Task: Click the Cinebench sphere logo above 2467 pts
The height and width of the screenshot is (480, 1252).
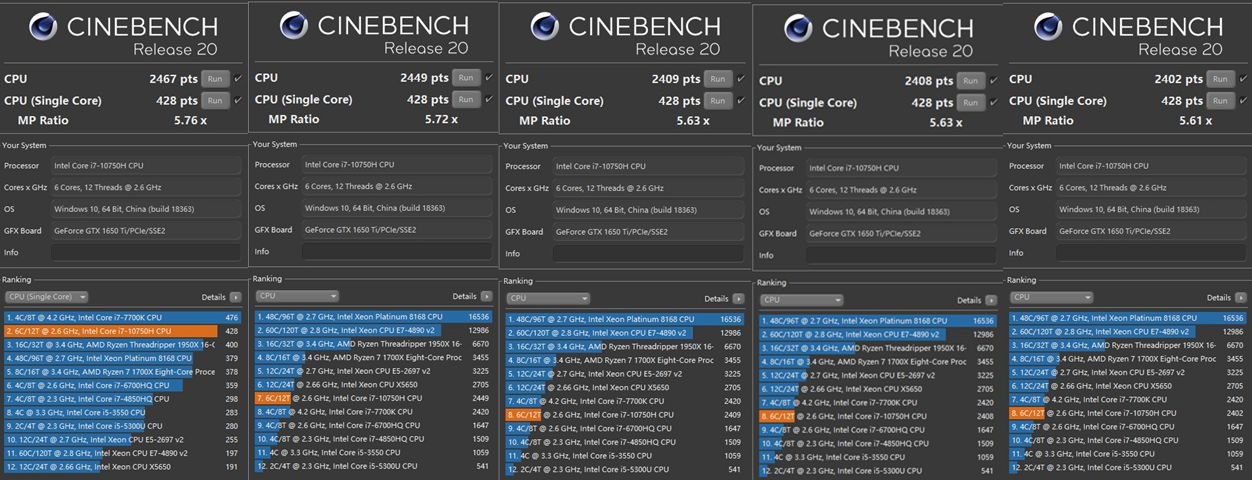Action: click(x=42, y=28)
